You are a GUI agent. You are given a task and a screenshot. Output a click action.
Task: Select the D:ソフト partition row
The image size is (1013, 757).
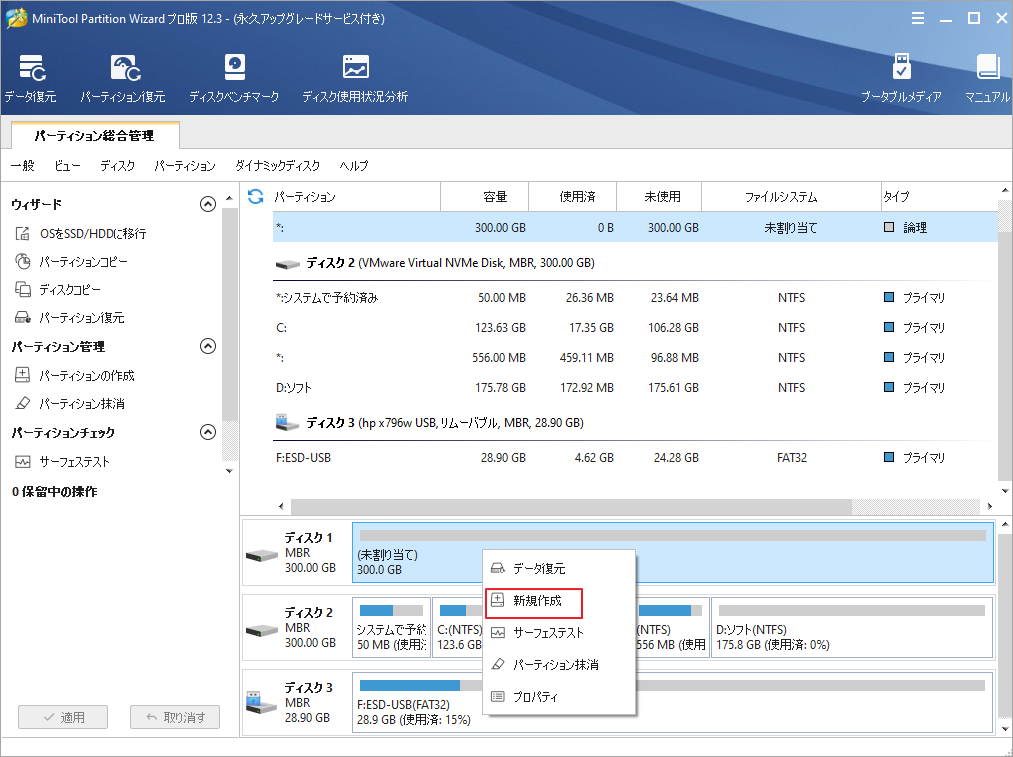635,388
